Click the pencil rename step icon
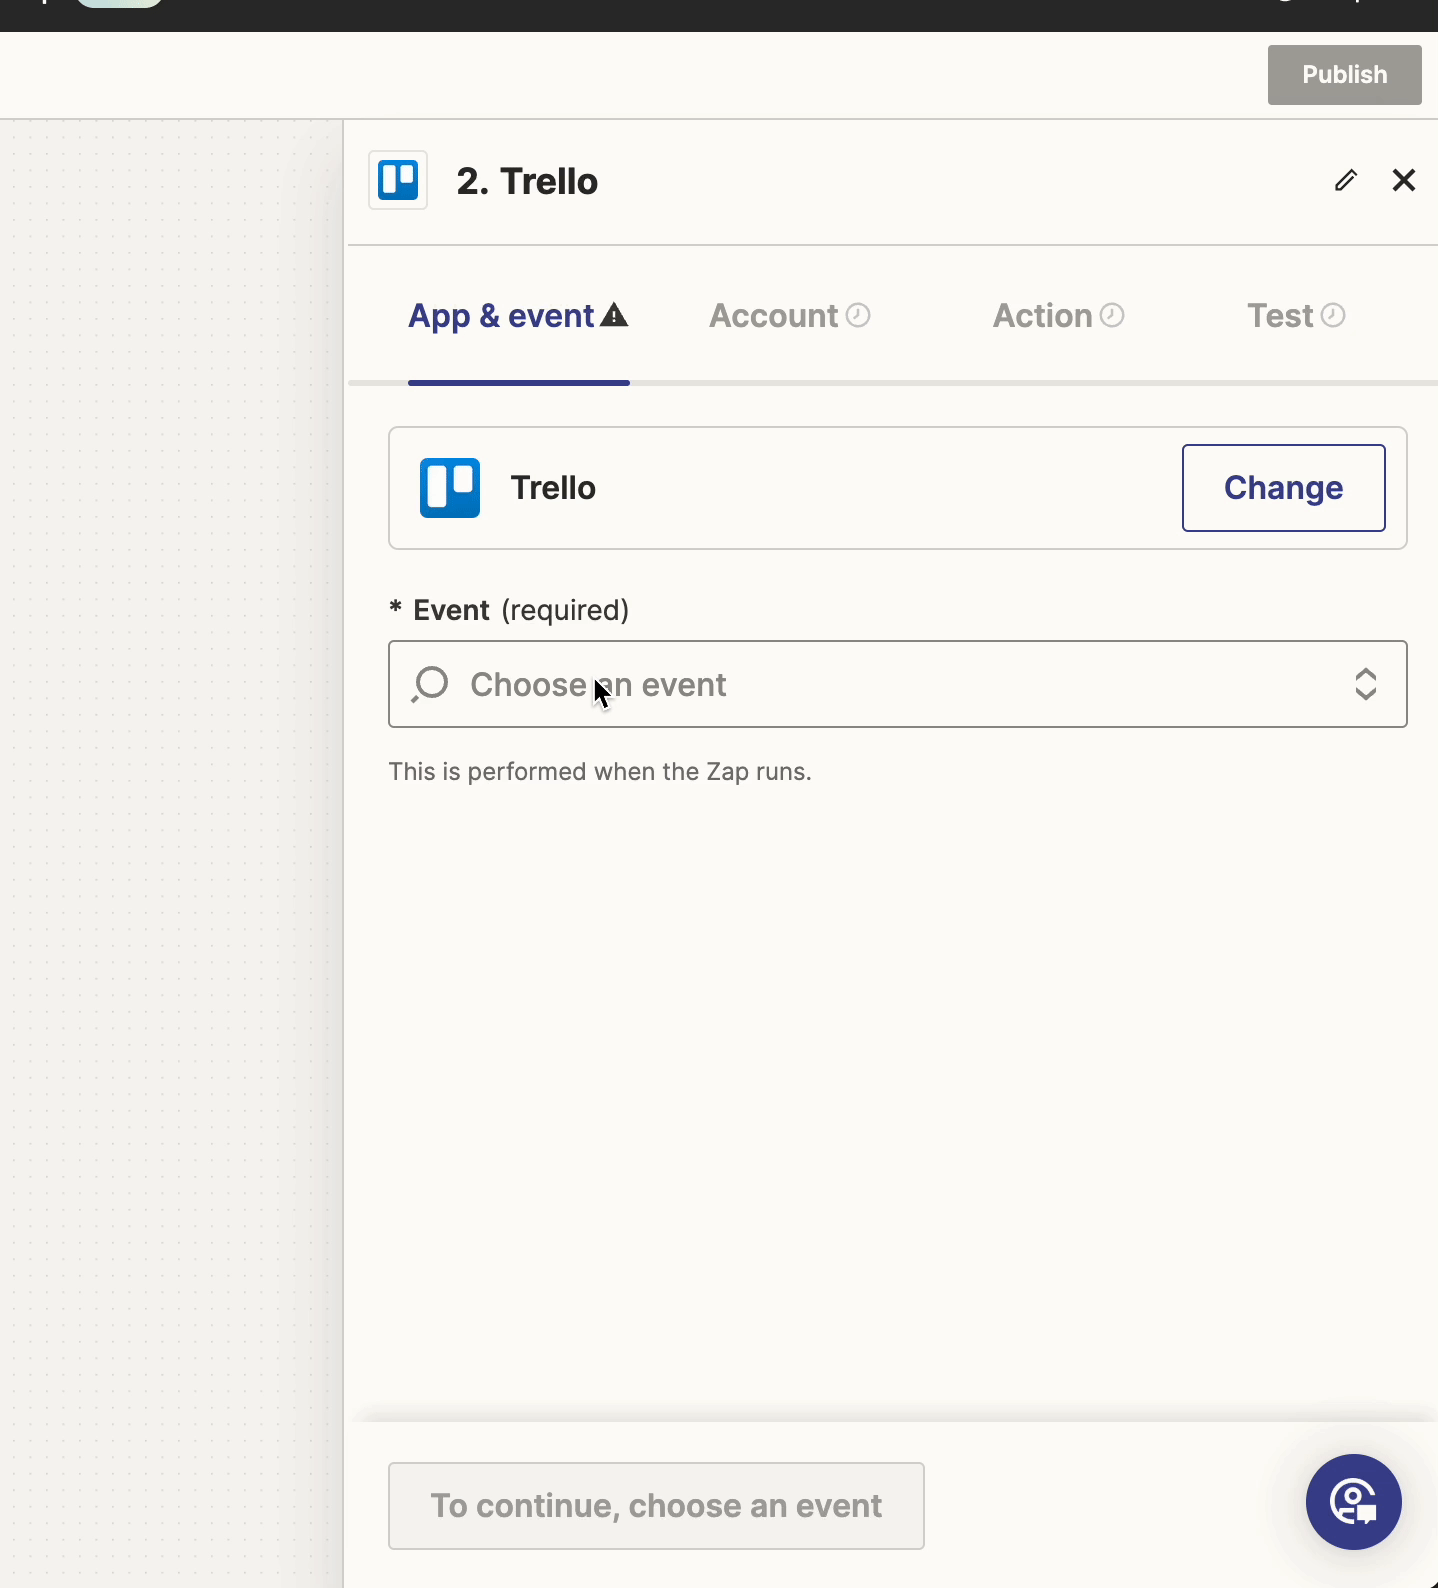Image resolution: width=1438 pixels, height=1588 pixels. [x=1345, y=180]
